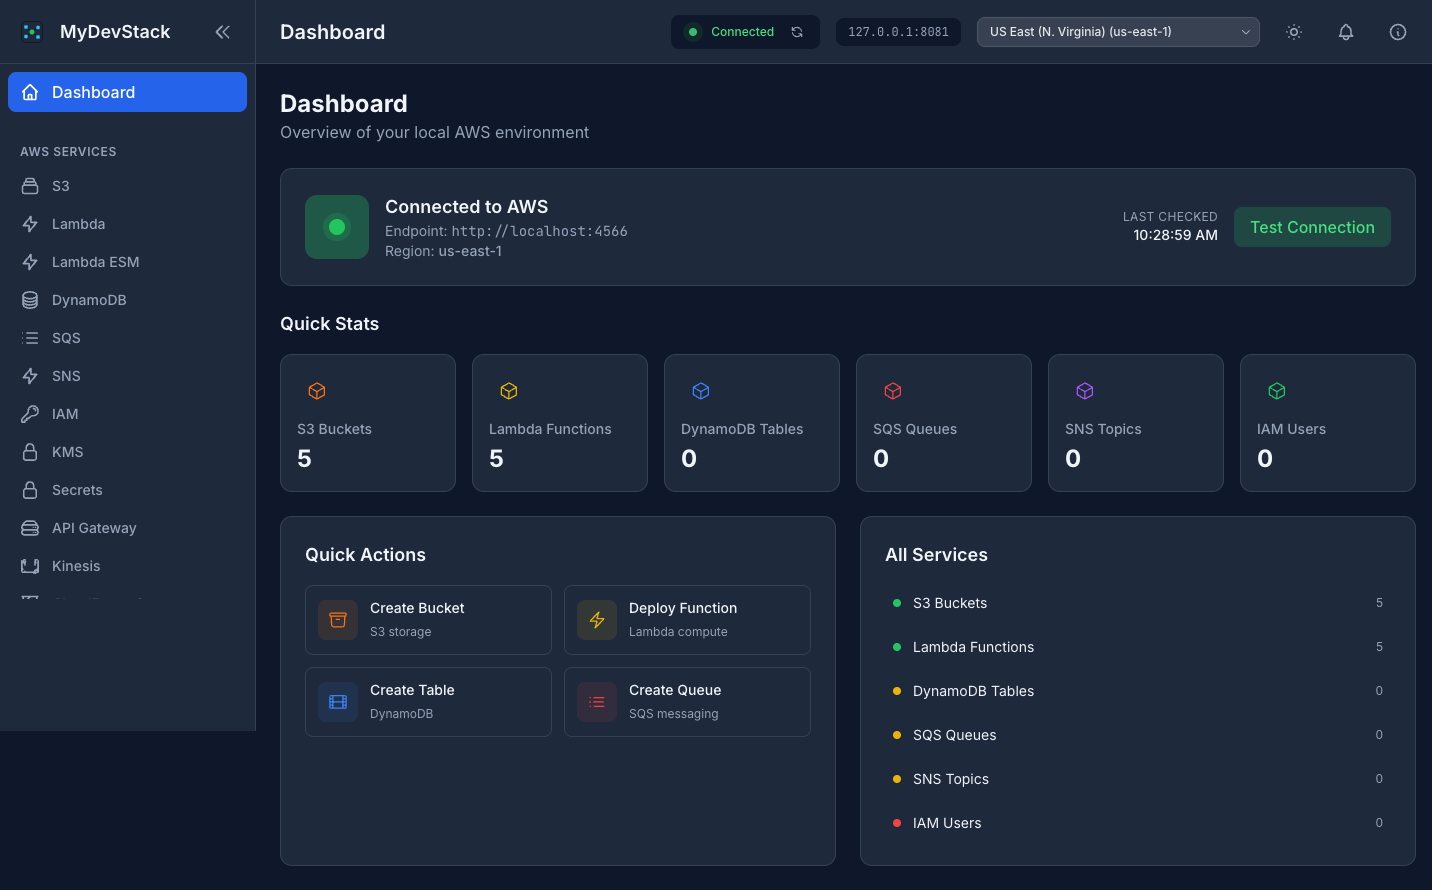1432x890 pixels.
Task: Click the green connection status icon tile
Action: pos(337,227)
